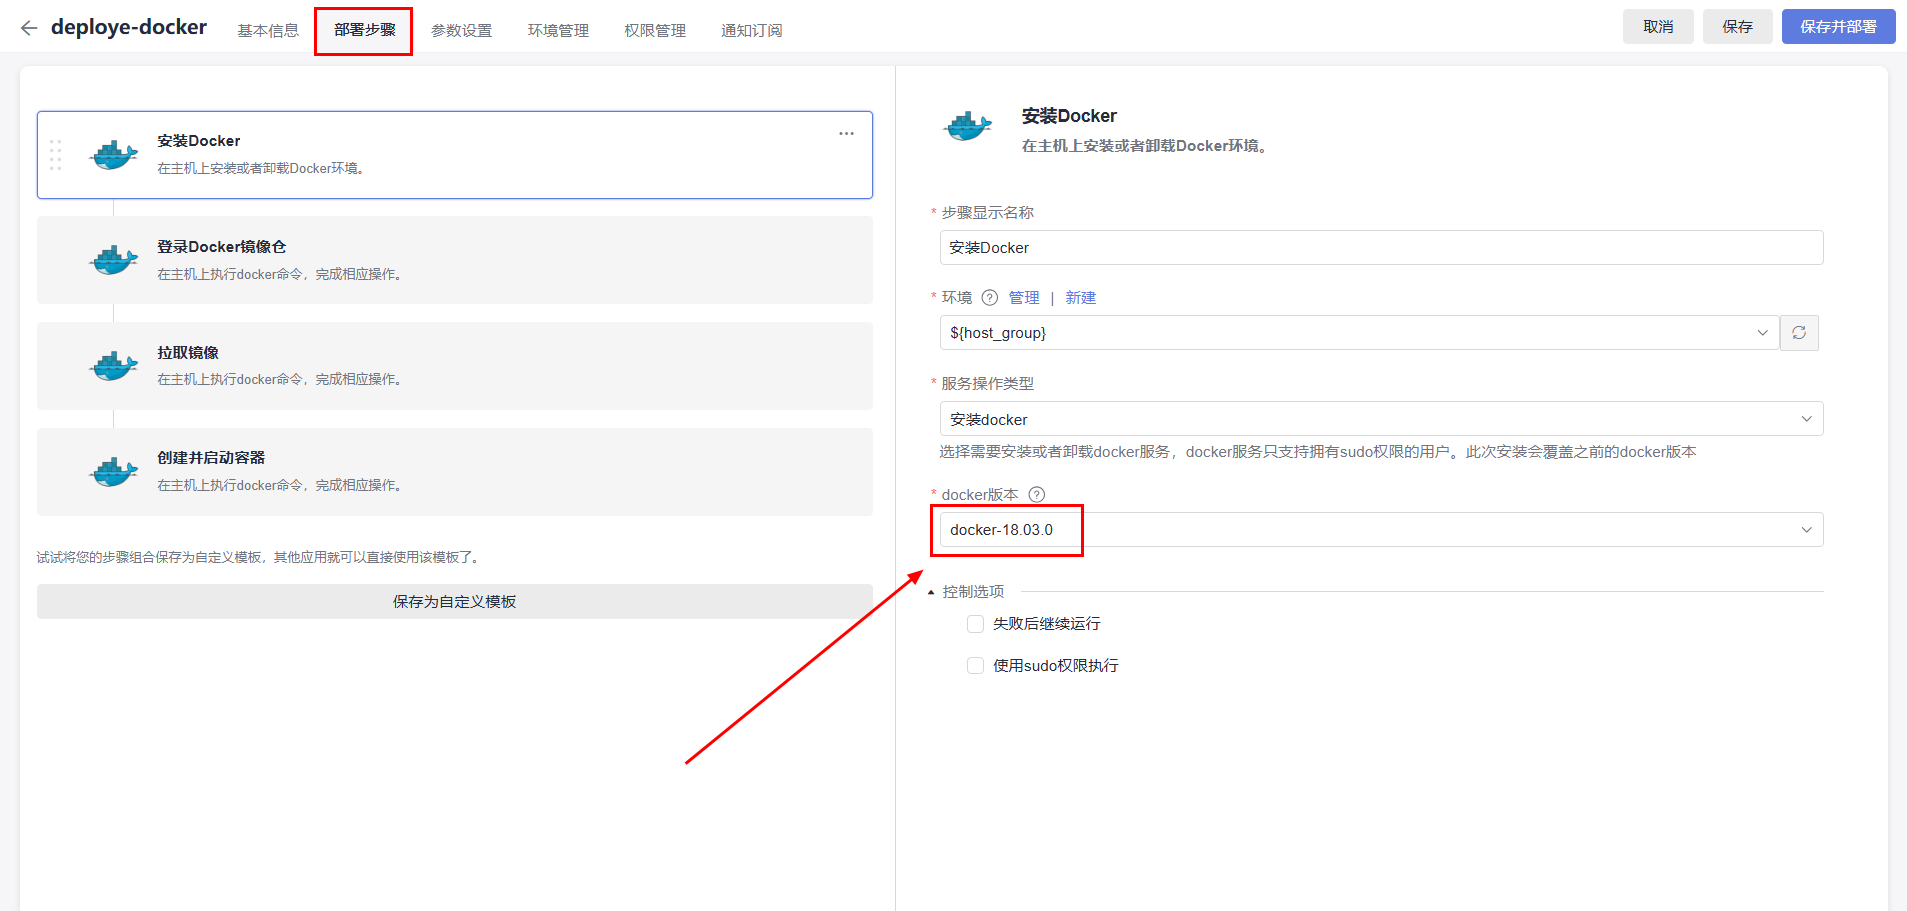Click 保存为自定义模板 button

[454, 601]
